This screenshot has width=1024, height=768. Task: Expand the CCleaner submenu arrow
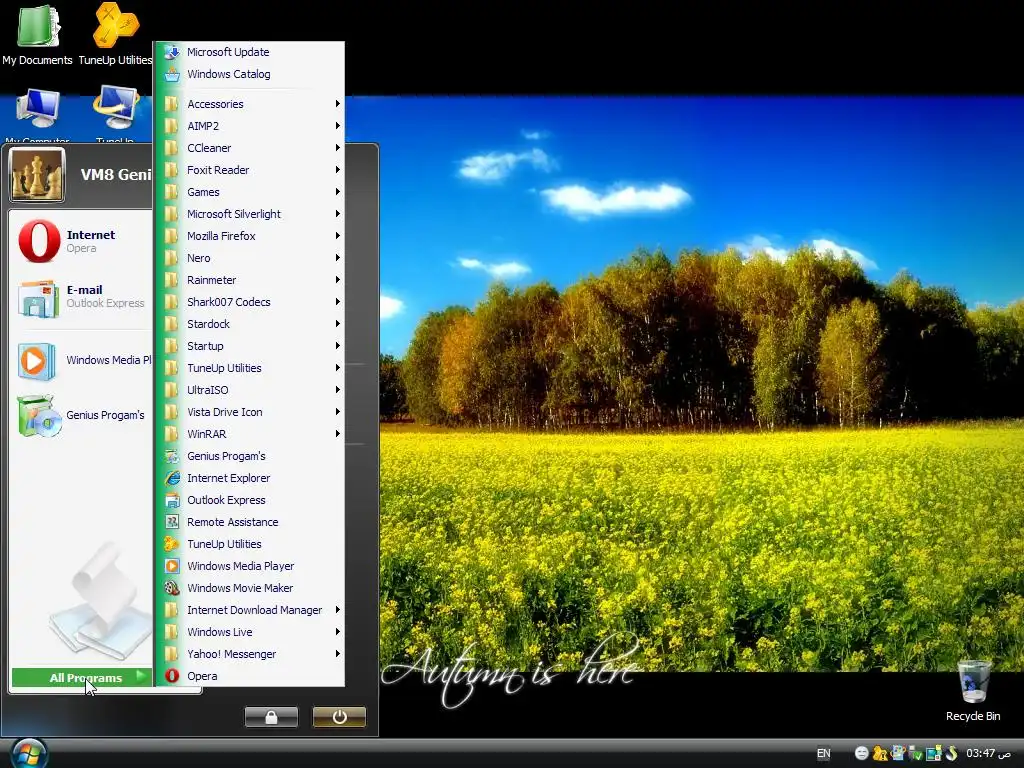(x=338, y=148)
